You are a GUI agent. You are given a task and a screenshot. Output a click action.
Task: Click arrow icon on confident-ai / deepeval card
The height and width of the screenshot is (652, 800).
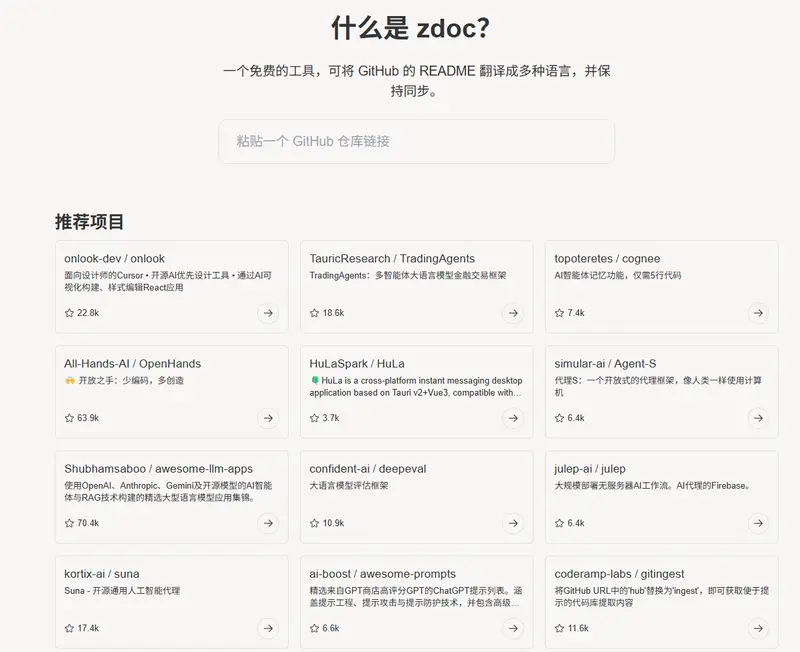tap(512, 523)
